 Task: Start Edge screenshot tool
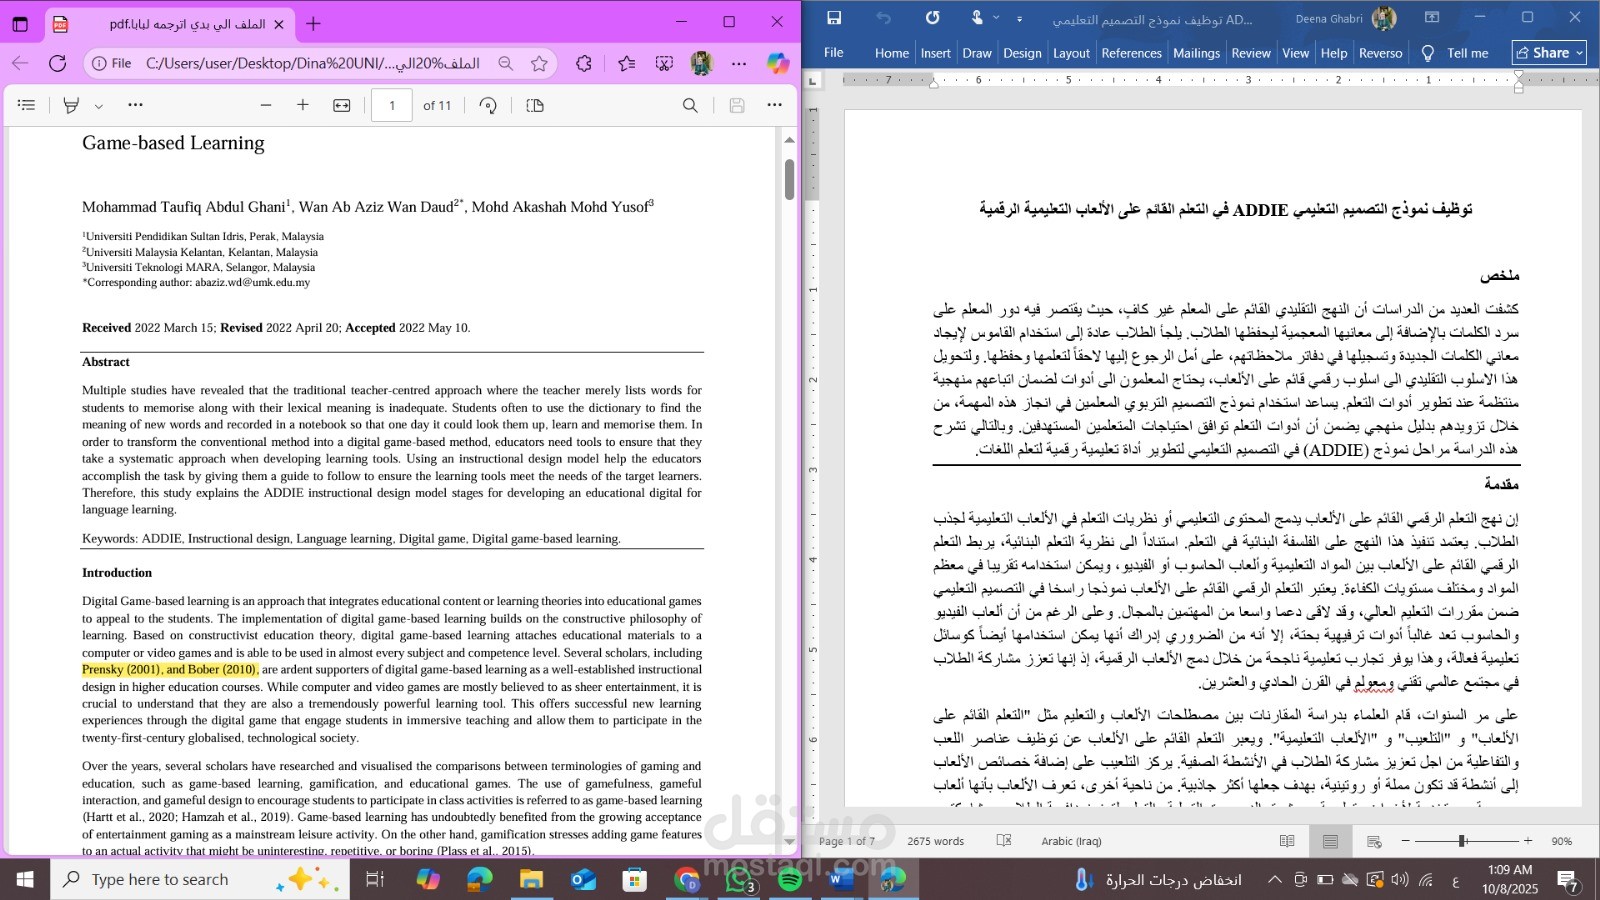[664, 63]
